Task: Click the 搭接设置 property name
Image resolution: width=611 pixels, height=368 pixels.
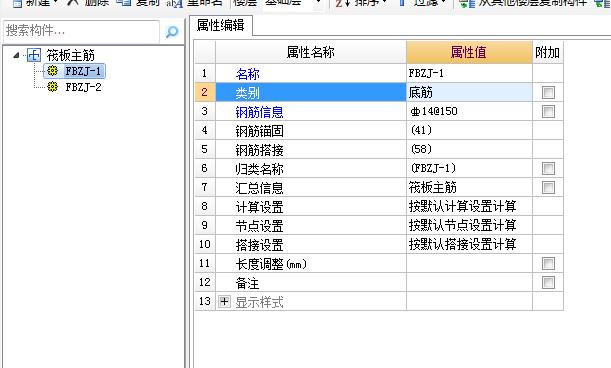Action: [x=259, y=245]
